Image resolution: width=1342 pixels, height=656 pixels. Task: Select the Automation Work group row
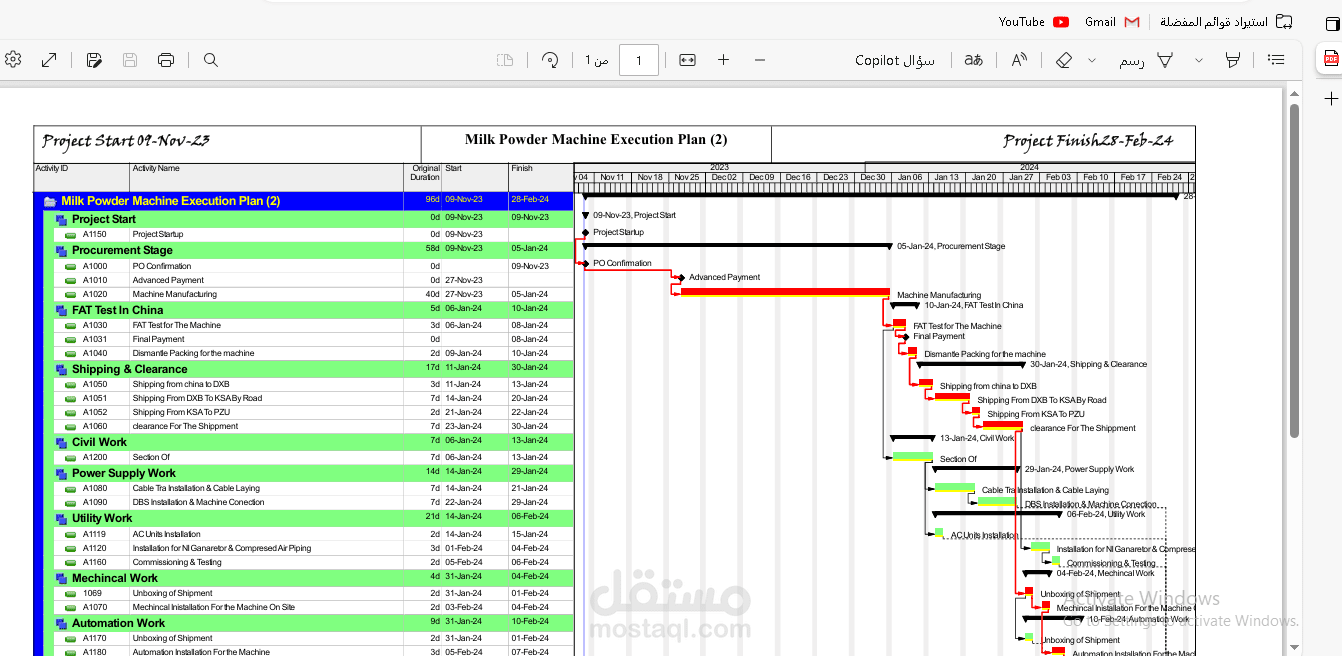[x=312, y=623]
